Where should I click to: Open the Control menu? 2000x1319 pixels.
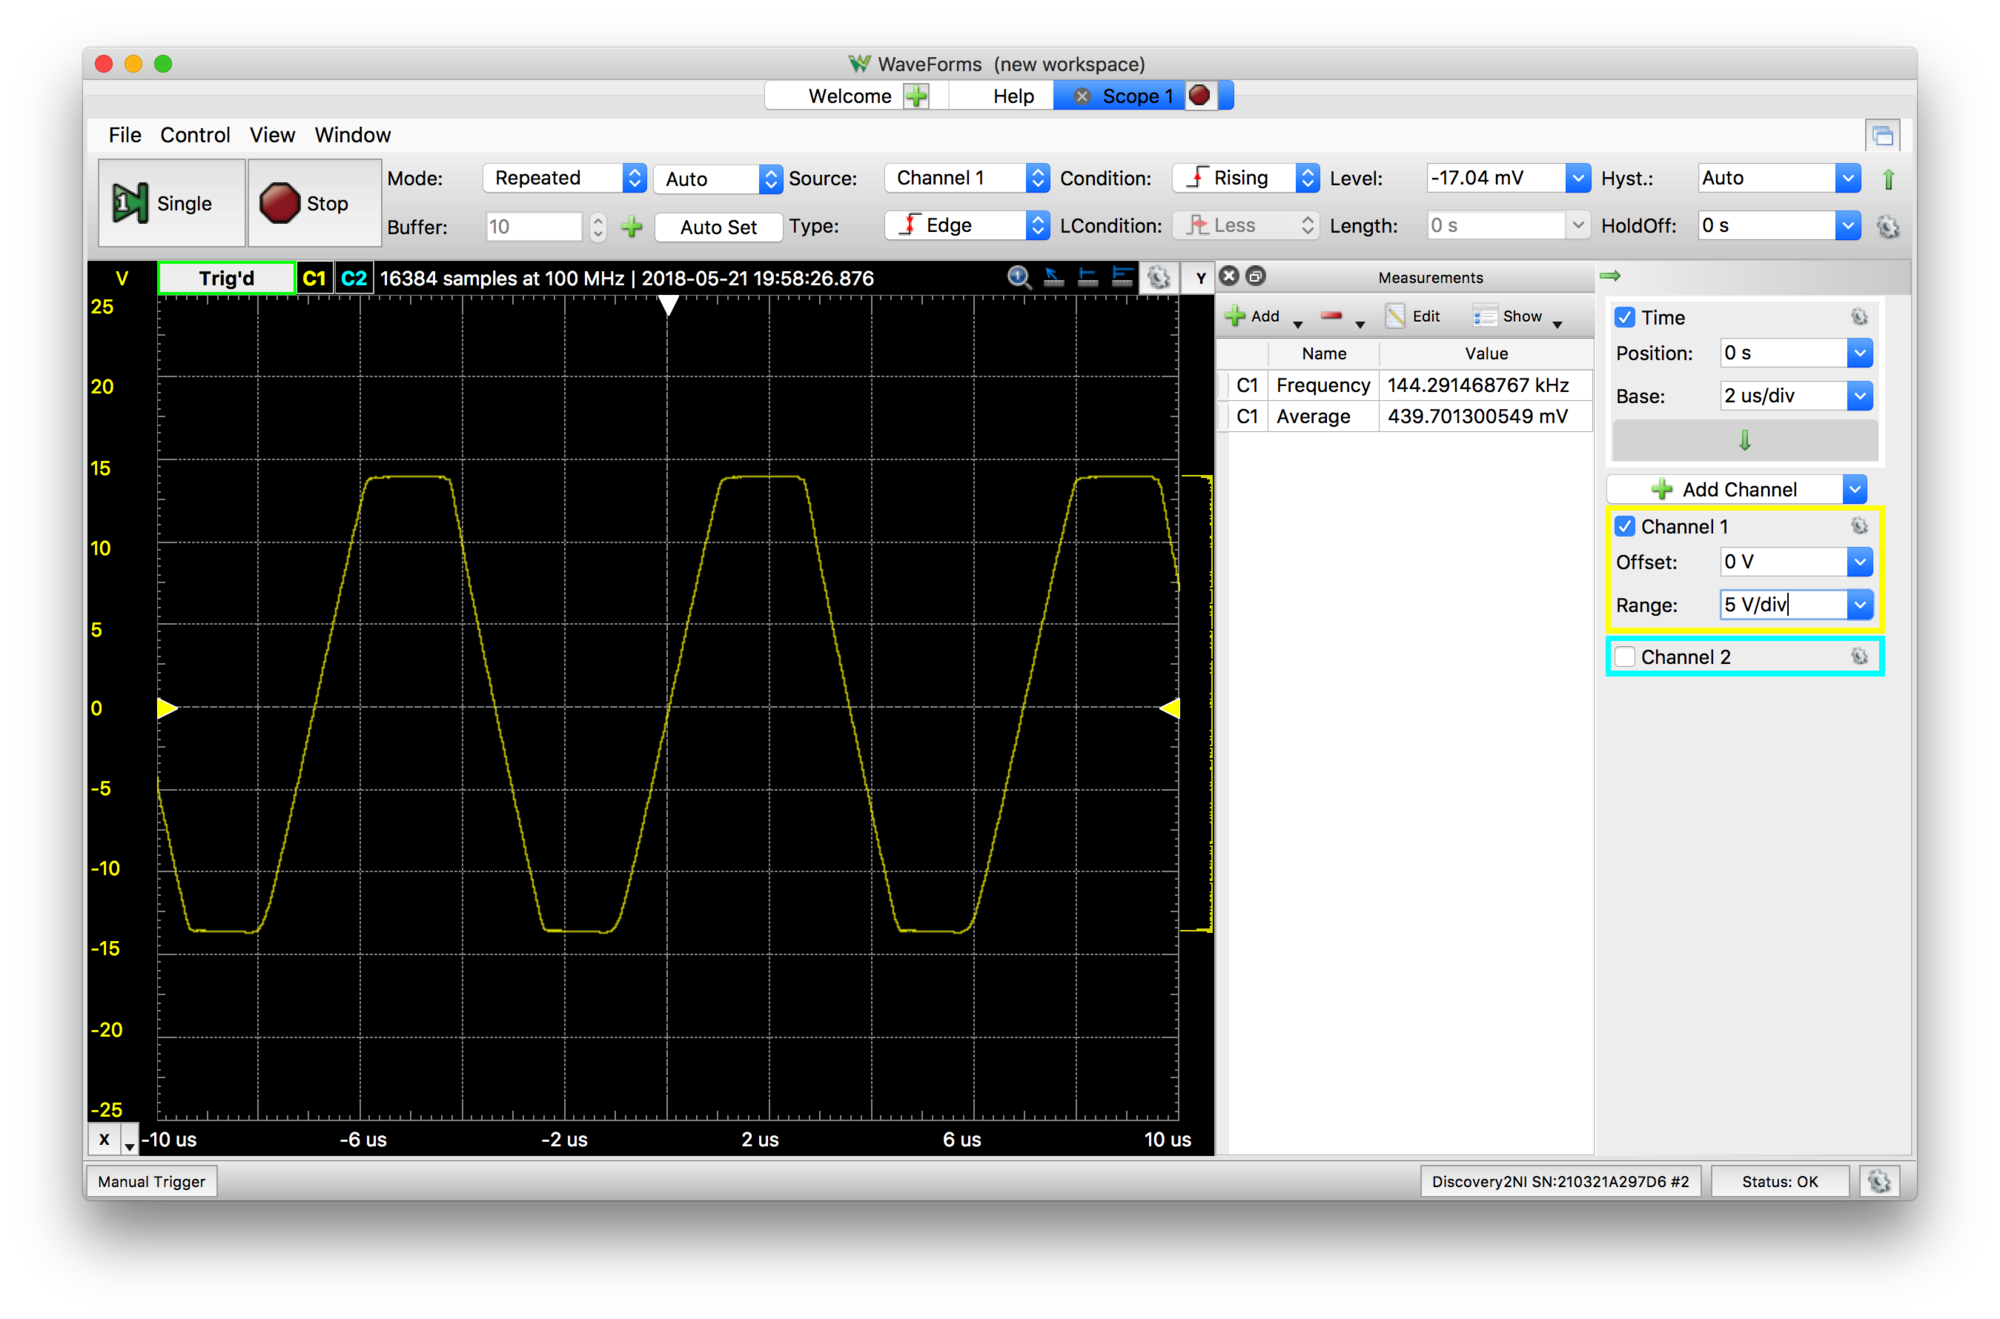point(195,135)
